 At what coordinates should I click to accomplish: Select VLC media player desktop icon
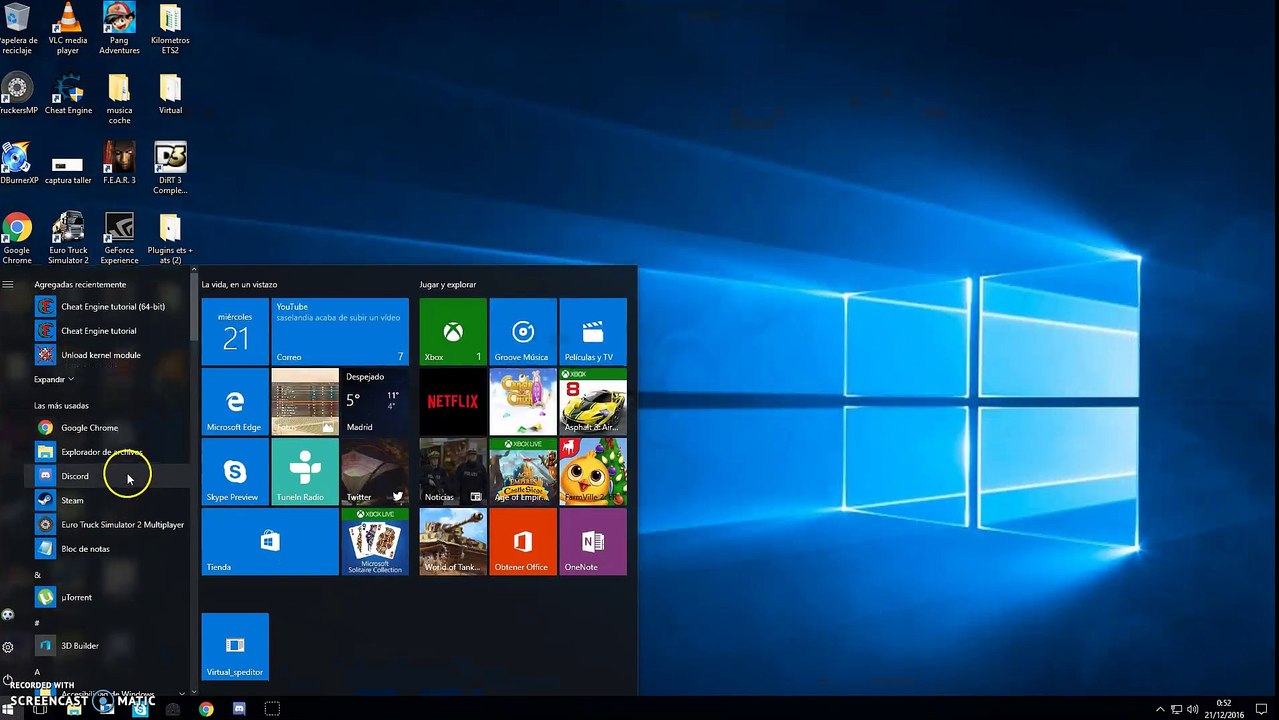coord(67,29)
